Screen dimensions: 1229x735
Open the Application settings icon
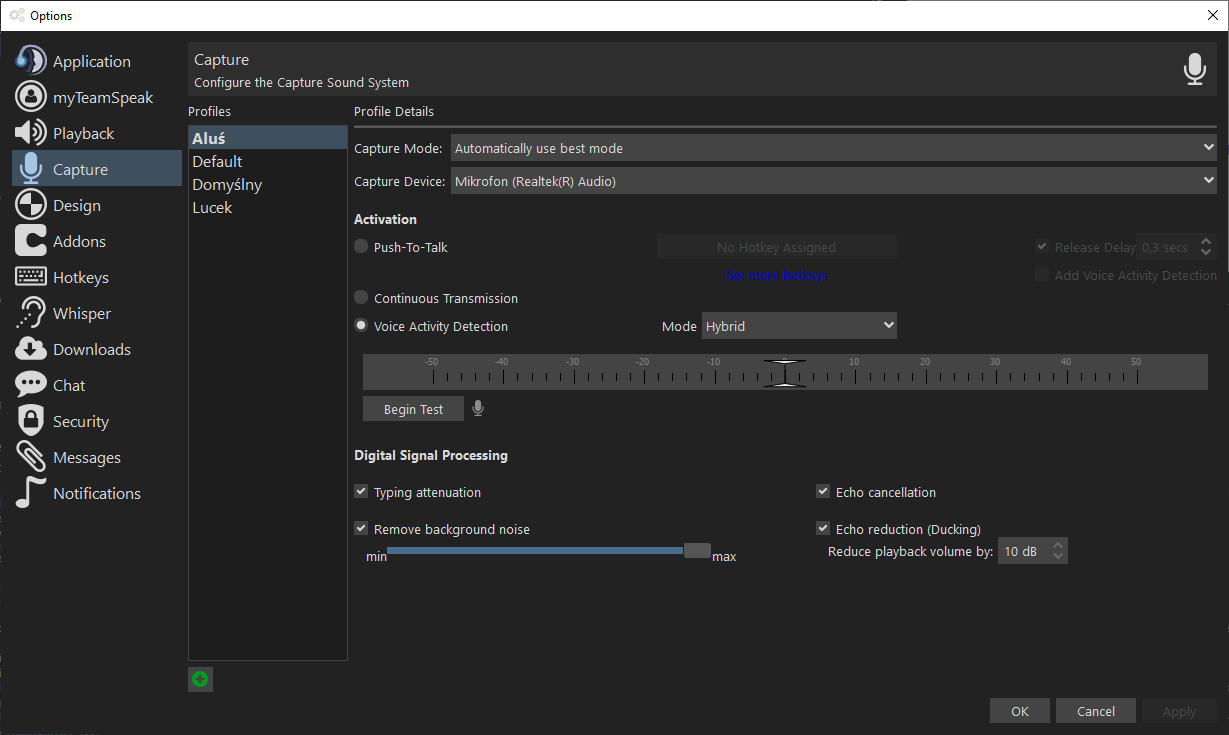click(x=31, y=61)
